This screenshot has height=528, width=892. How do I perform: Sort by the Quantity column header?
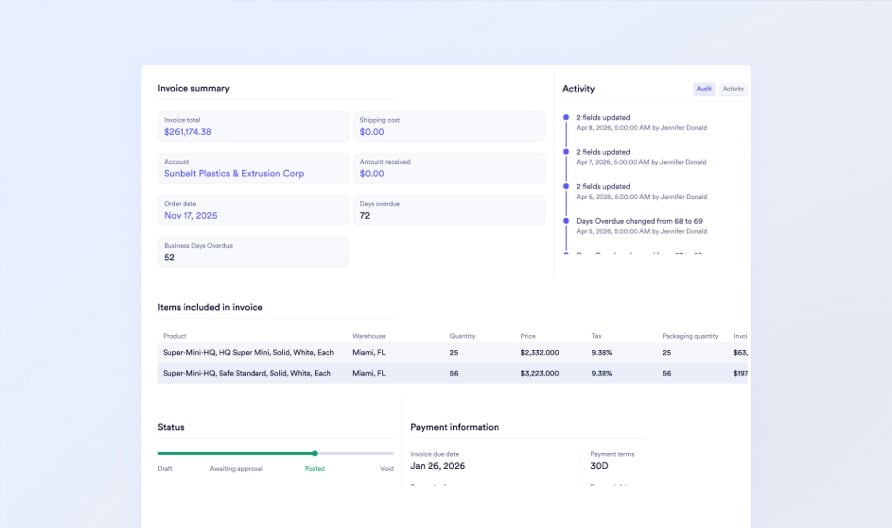pyautogui.click(x=462, y=336)
